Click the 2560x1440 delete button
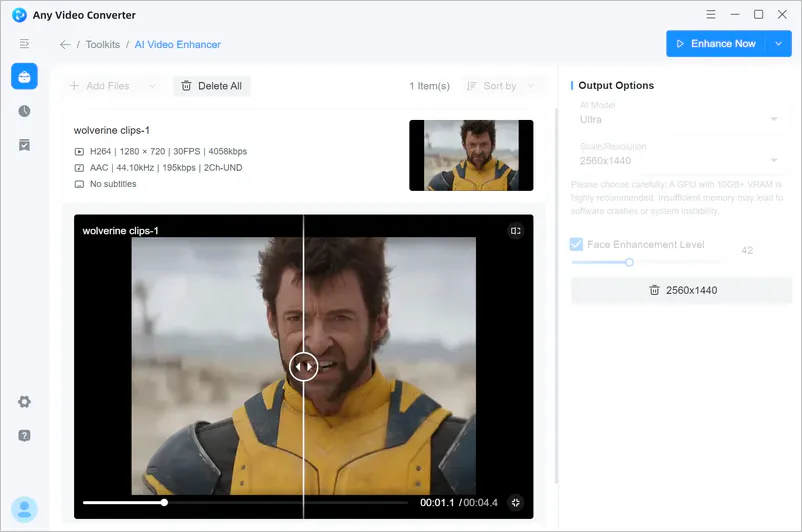Viewport: 802px width, 532px height. 681,290
